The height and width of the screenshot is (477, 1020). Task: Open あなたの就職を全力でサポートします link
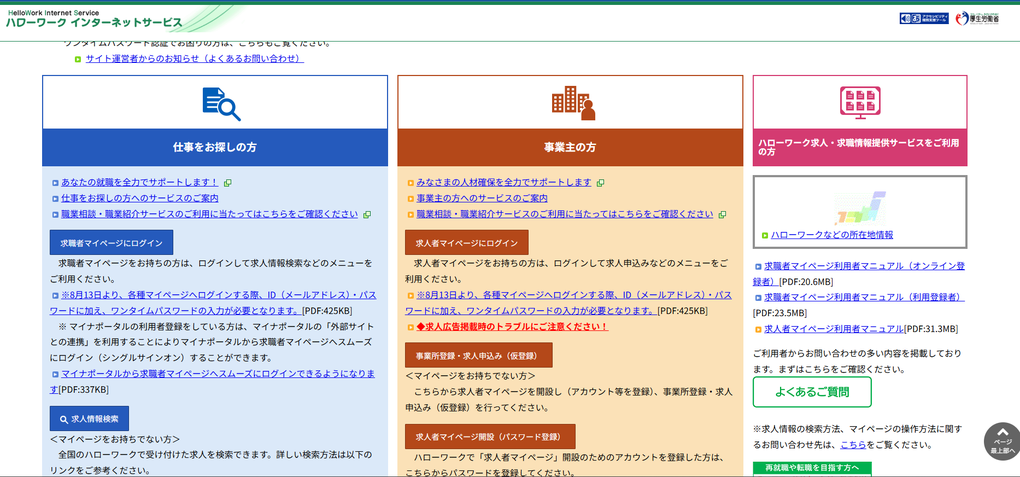click(x=139, y=182)
